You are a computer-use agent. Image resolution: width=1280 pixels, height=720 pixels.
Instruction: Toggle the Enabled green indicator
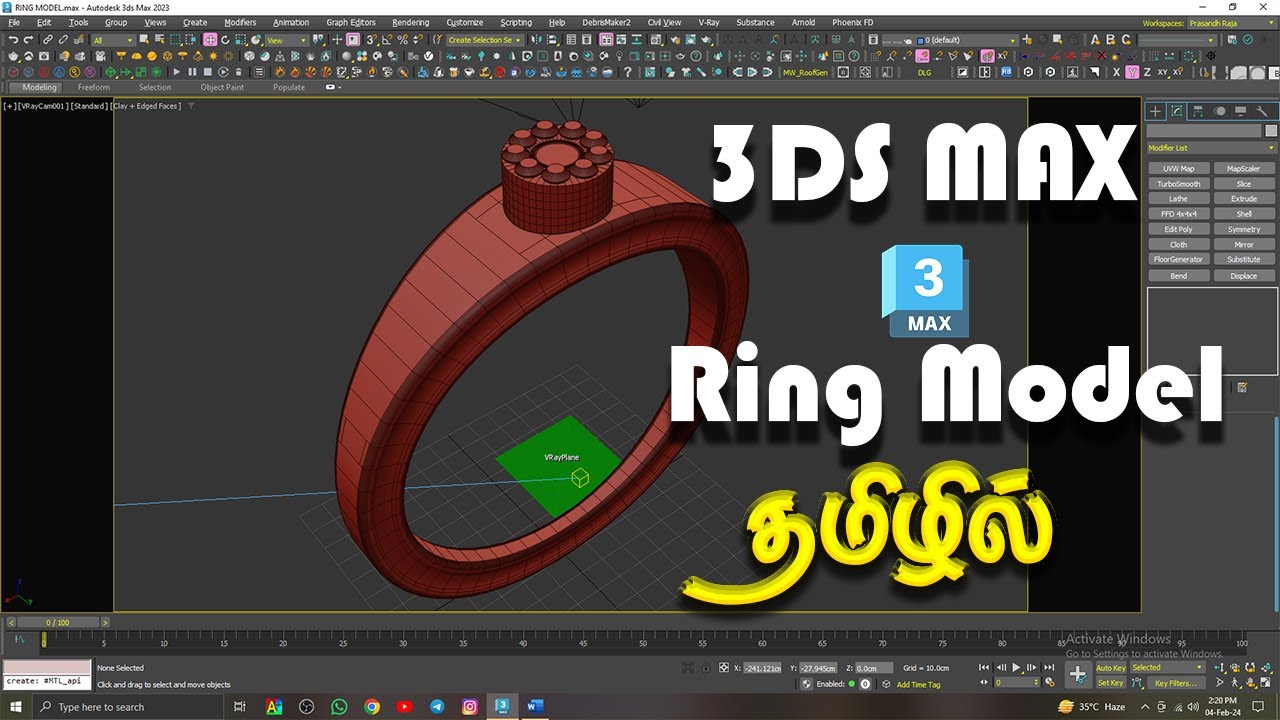[x=852, y=684]
